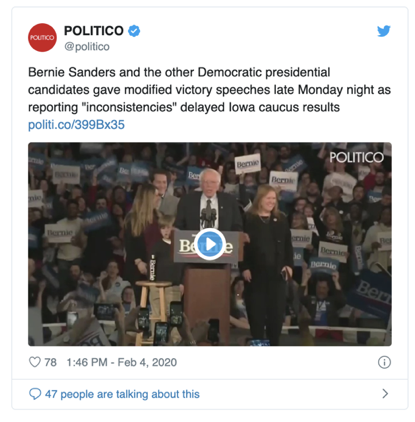Image resolution: width=415 pixels, height=422 pixels.
Task: Open the politi.co/399Bx35 link
Action: click(76, 125)
